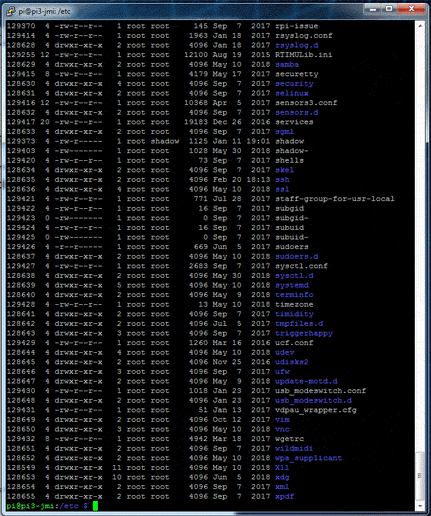Click the sysctl.conf file name
Viewport: 431px width, 516px height.
pyautogui.click(x=301, y=266)
